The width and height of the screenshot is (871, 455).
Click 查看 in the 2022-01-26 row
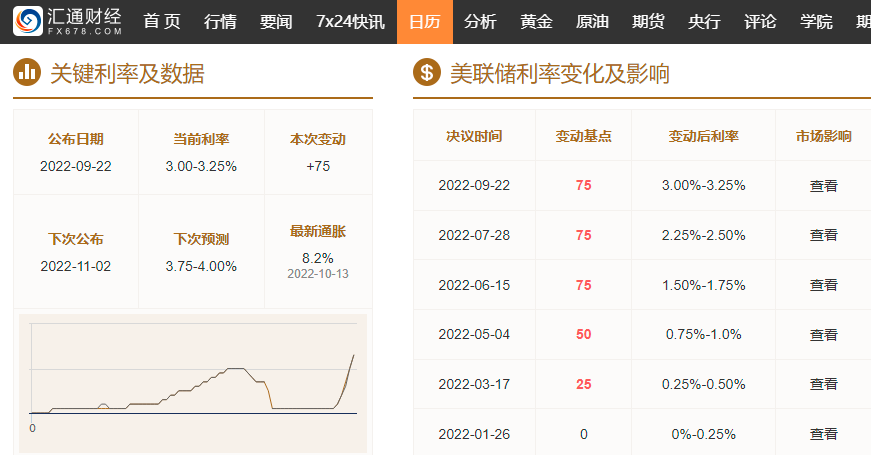(823, 434)
